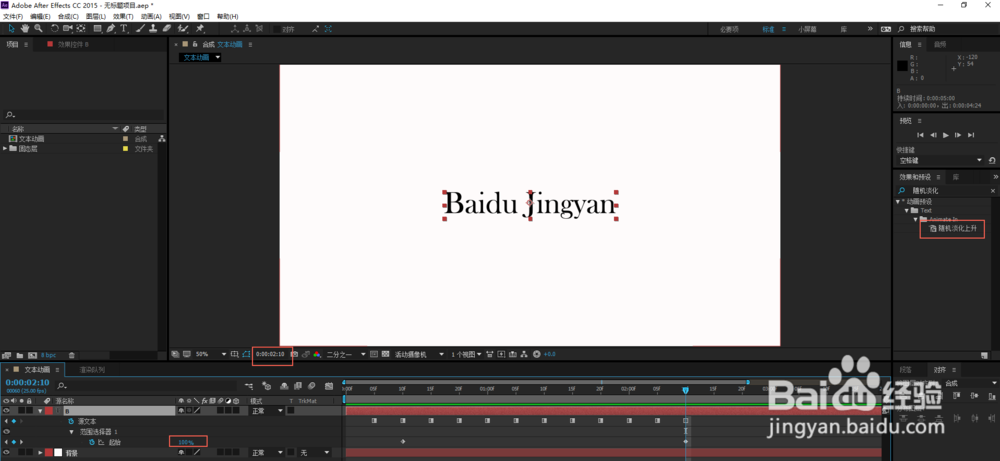Click the RGB channel display icon
This screenshot has height=461, width=1000.
[x=316, y=354]
